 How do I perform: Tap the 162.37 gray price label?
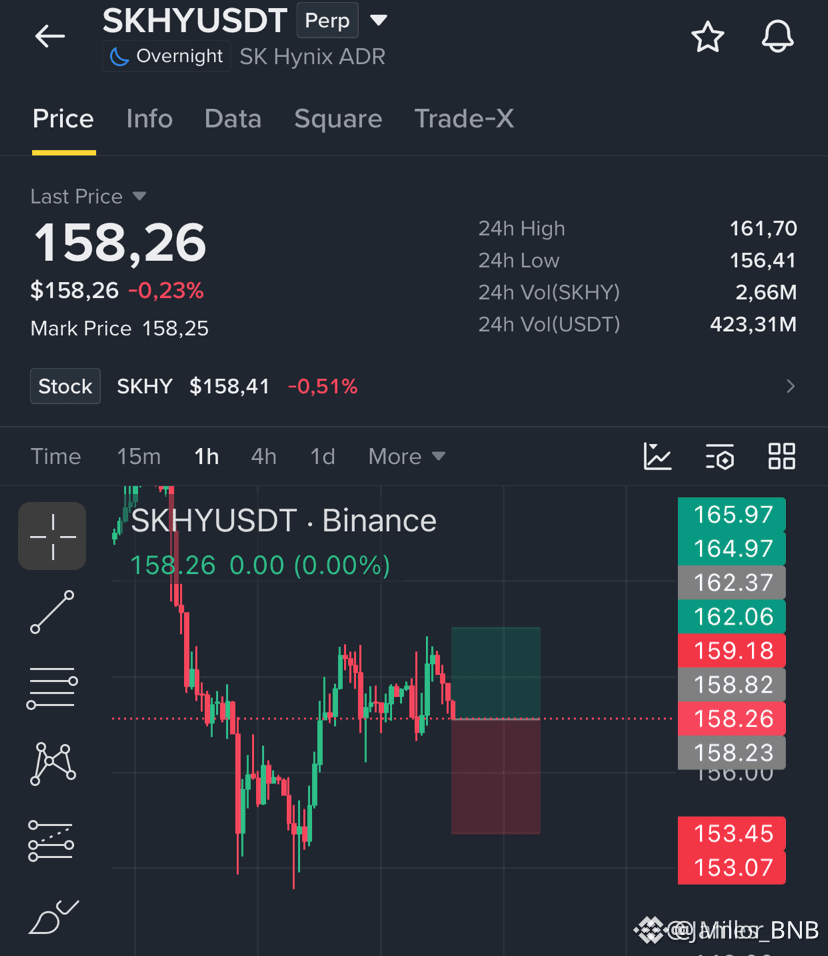[x=732, y=583]
